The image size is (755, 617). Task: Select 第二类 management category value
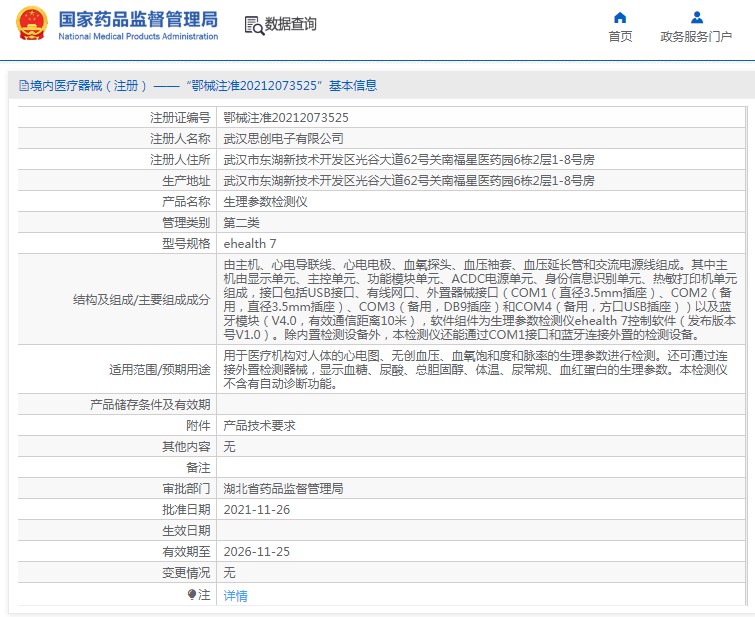click(x=241, y=223)
